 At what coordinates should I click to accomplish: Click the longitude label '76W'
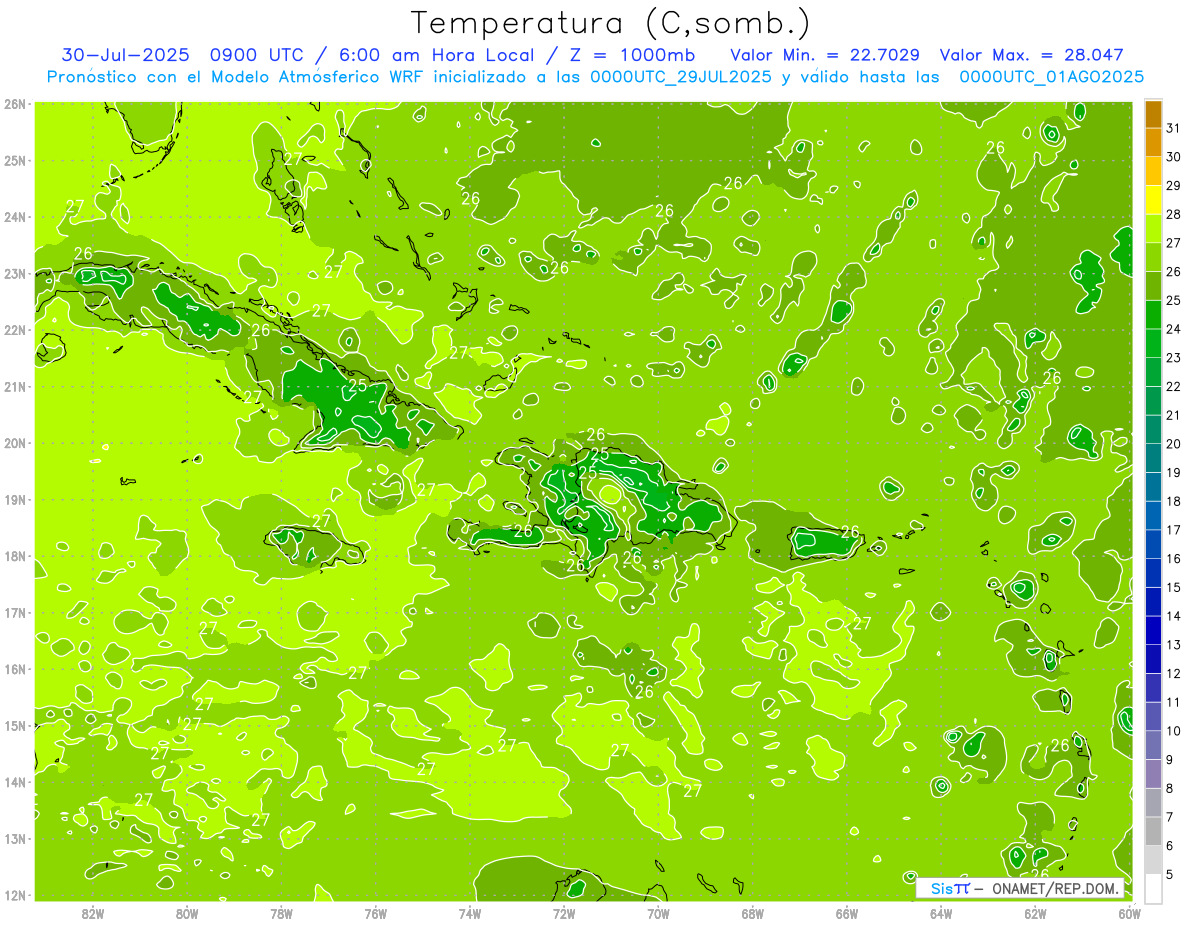pos(375,913)
